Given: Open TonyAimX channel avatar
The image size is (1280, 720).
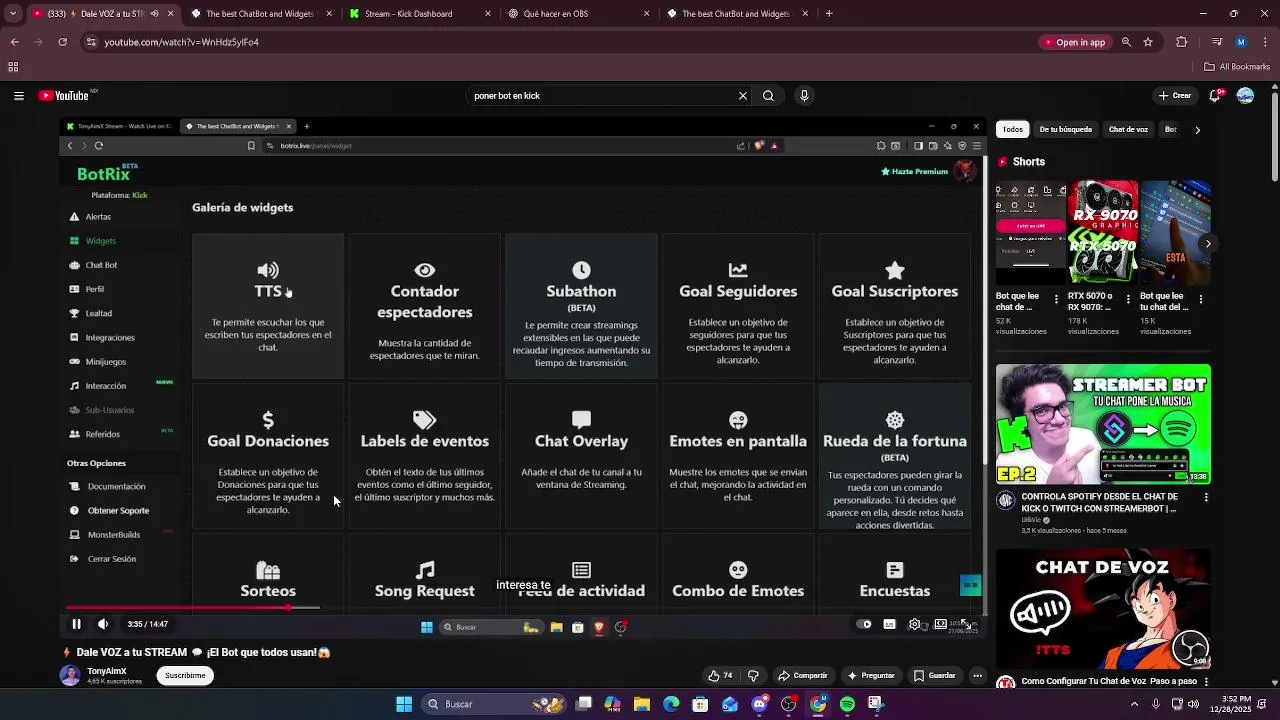Looking at the screenshot, I should [x=70, y=675].
